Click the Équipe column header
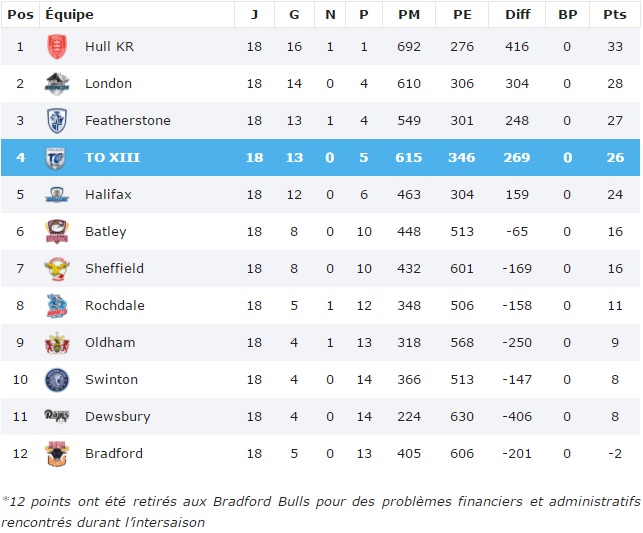Image resolution: width=643 pixels, height=533 pixels. point(69,14)
